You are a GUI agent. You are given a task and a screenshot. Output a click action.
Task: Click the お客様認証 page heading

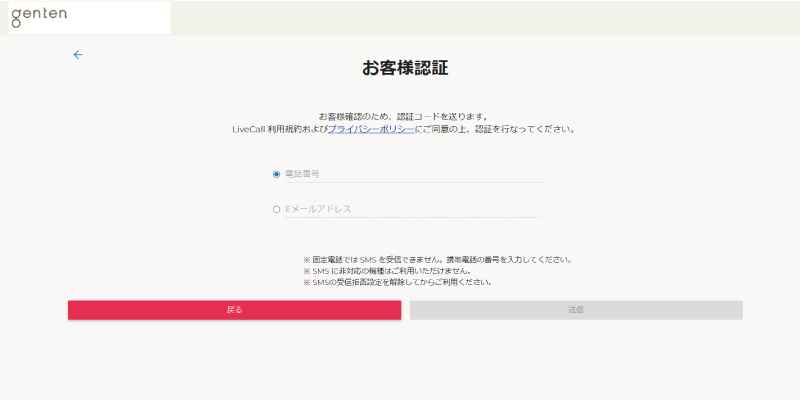click(x=405, y=69)
